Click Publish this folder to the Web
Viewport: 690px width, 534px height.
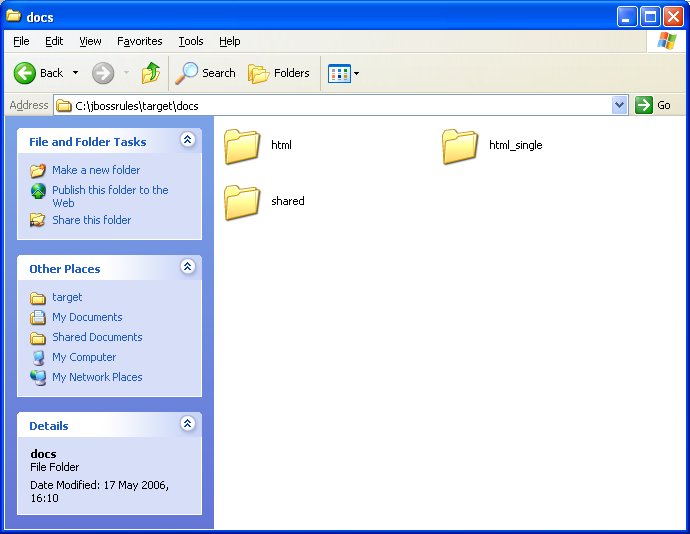pos(110,196)
